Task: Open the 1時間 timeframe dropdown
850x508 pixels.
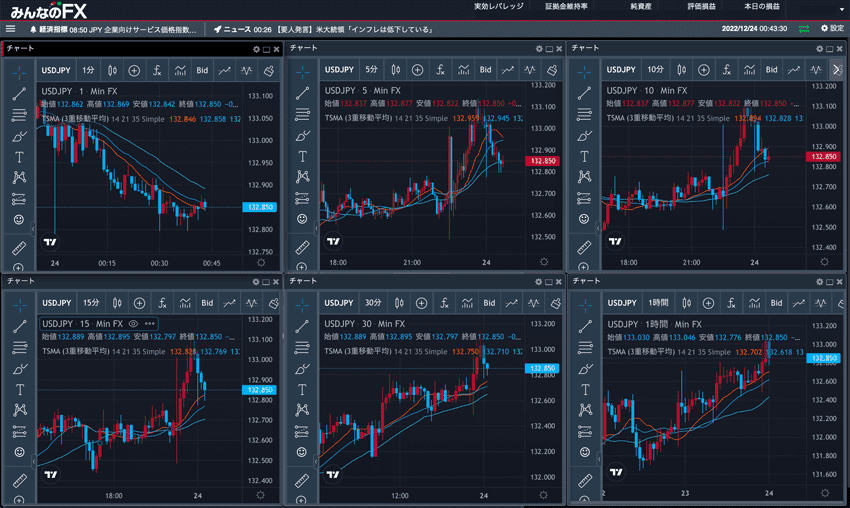Action: pos(658,303)
